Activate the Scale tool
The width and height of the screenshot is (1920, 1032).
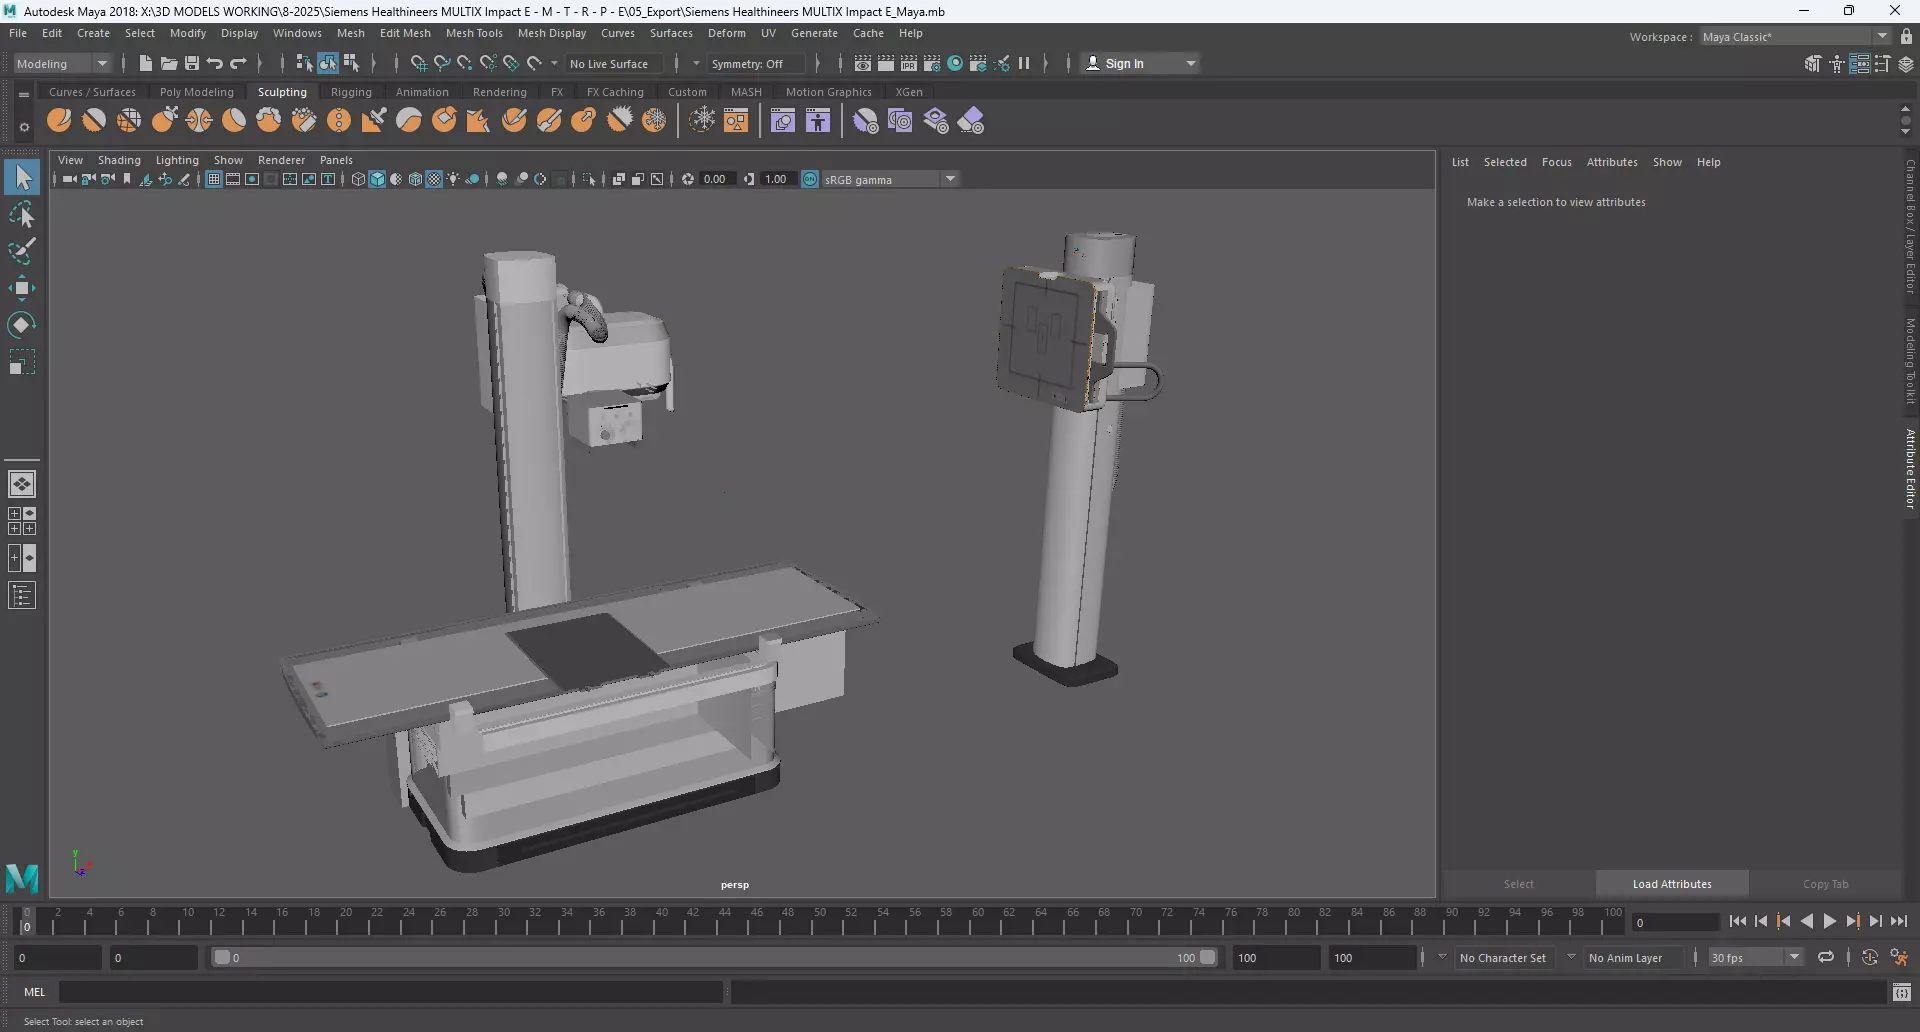[22, 362]
